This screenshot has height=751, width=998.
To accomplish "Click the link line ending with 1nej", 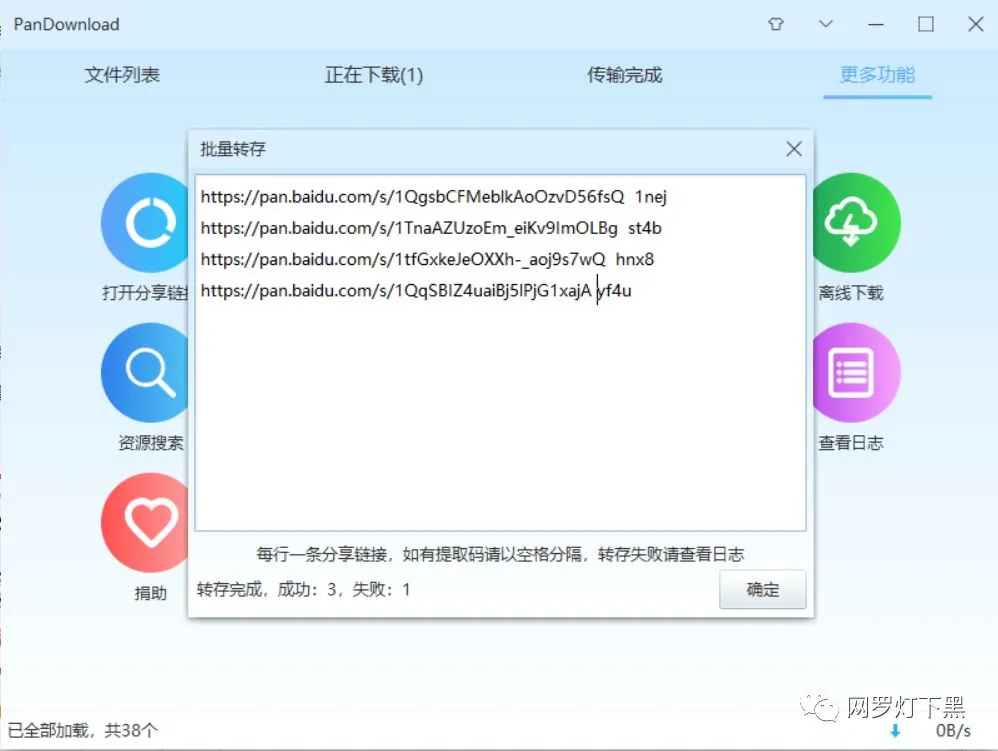I will 433,197.
